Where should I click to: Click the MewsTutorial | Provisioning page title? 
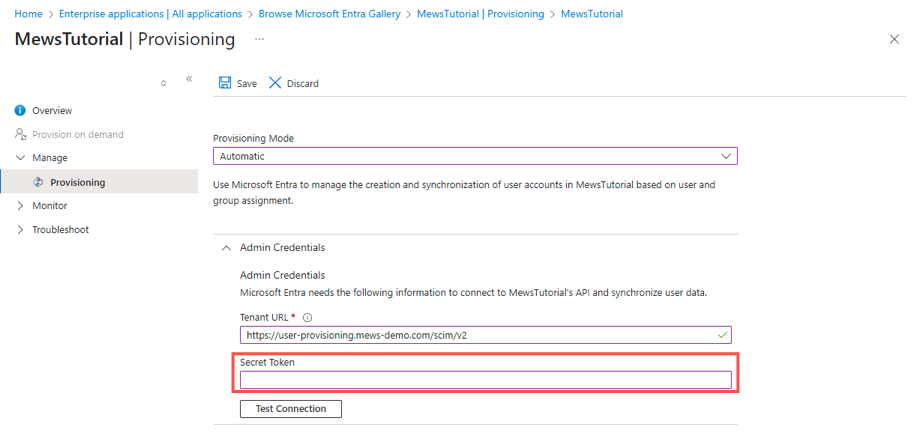tap(124, 39)
